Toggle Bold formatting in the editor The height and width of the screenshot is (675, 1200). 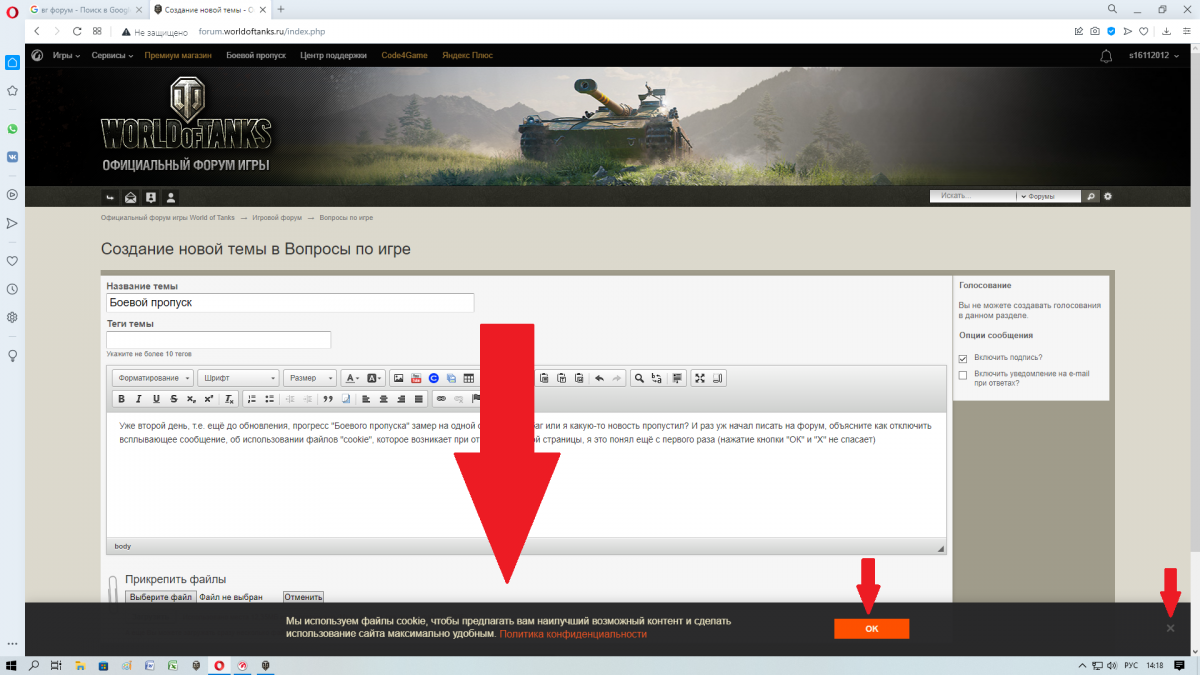(x=121, y=399)
